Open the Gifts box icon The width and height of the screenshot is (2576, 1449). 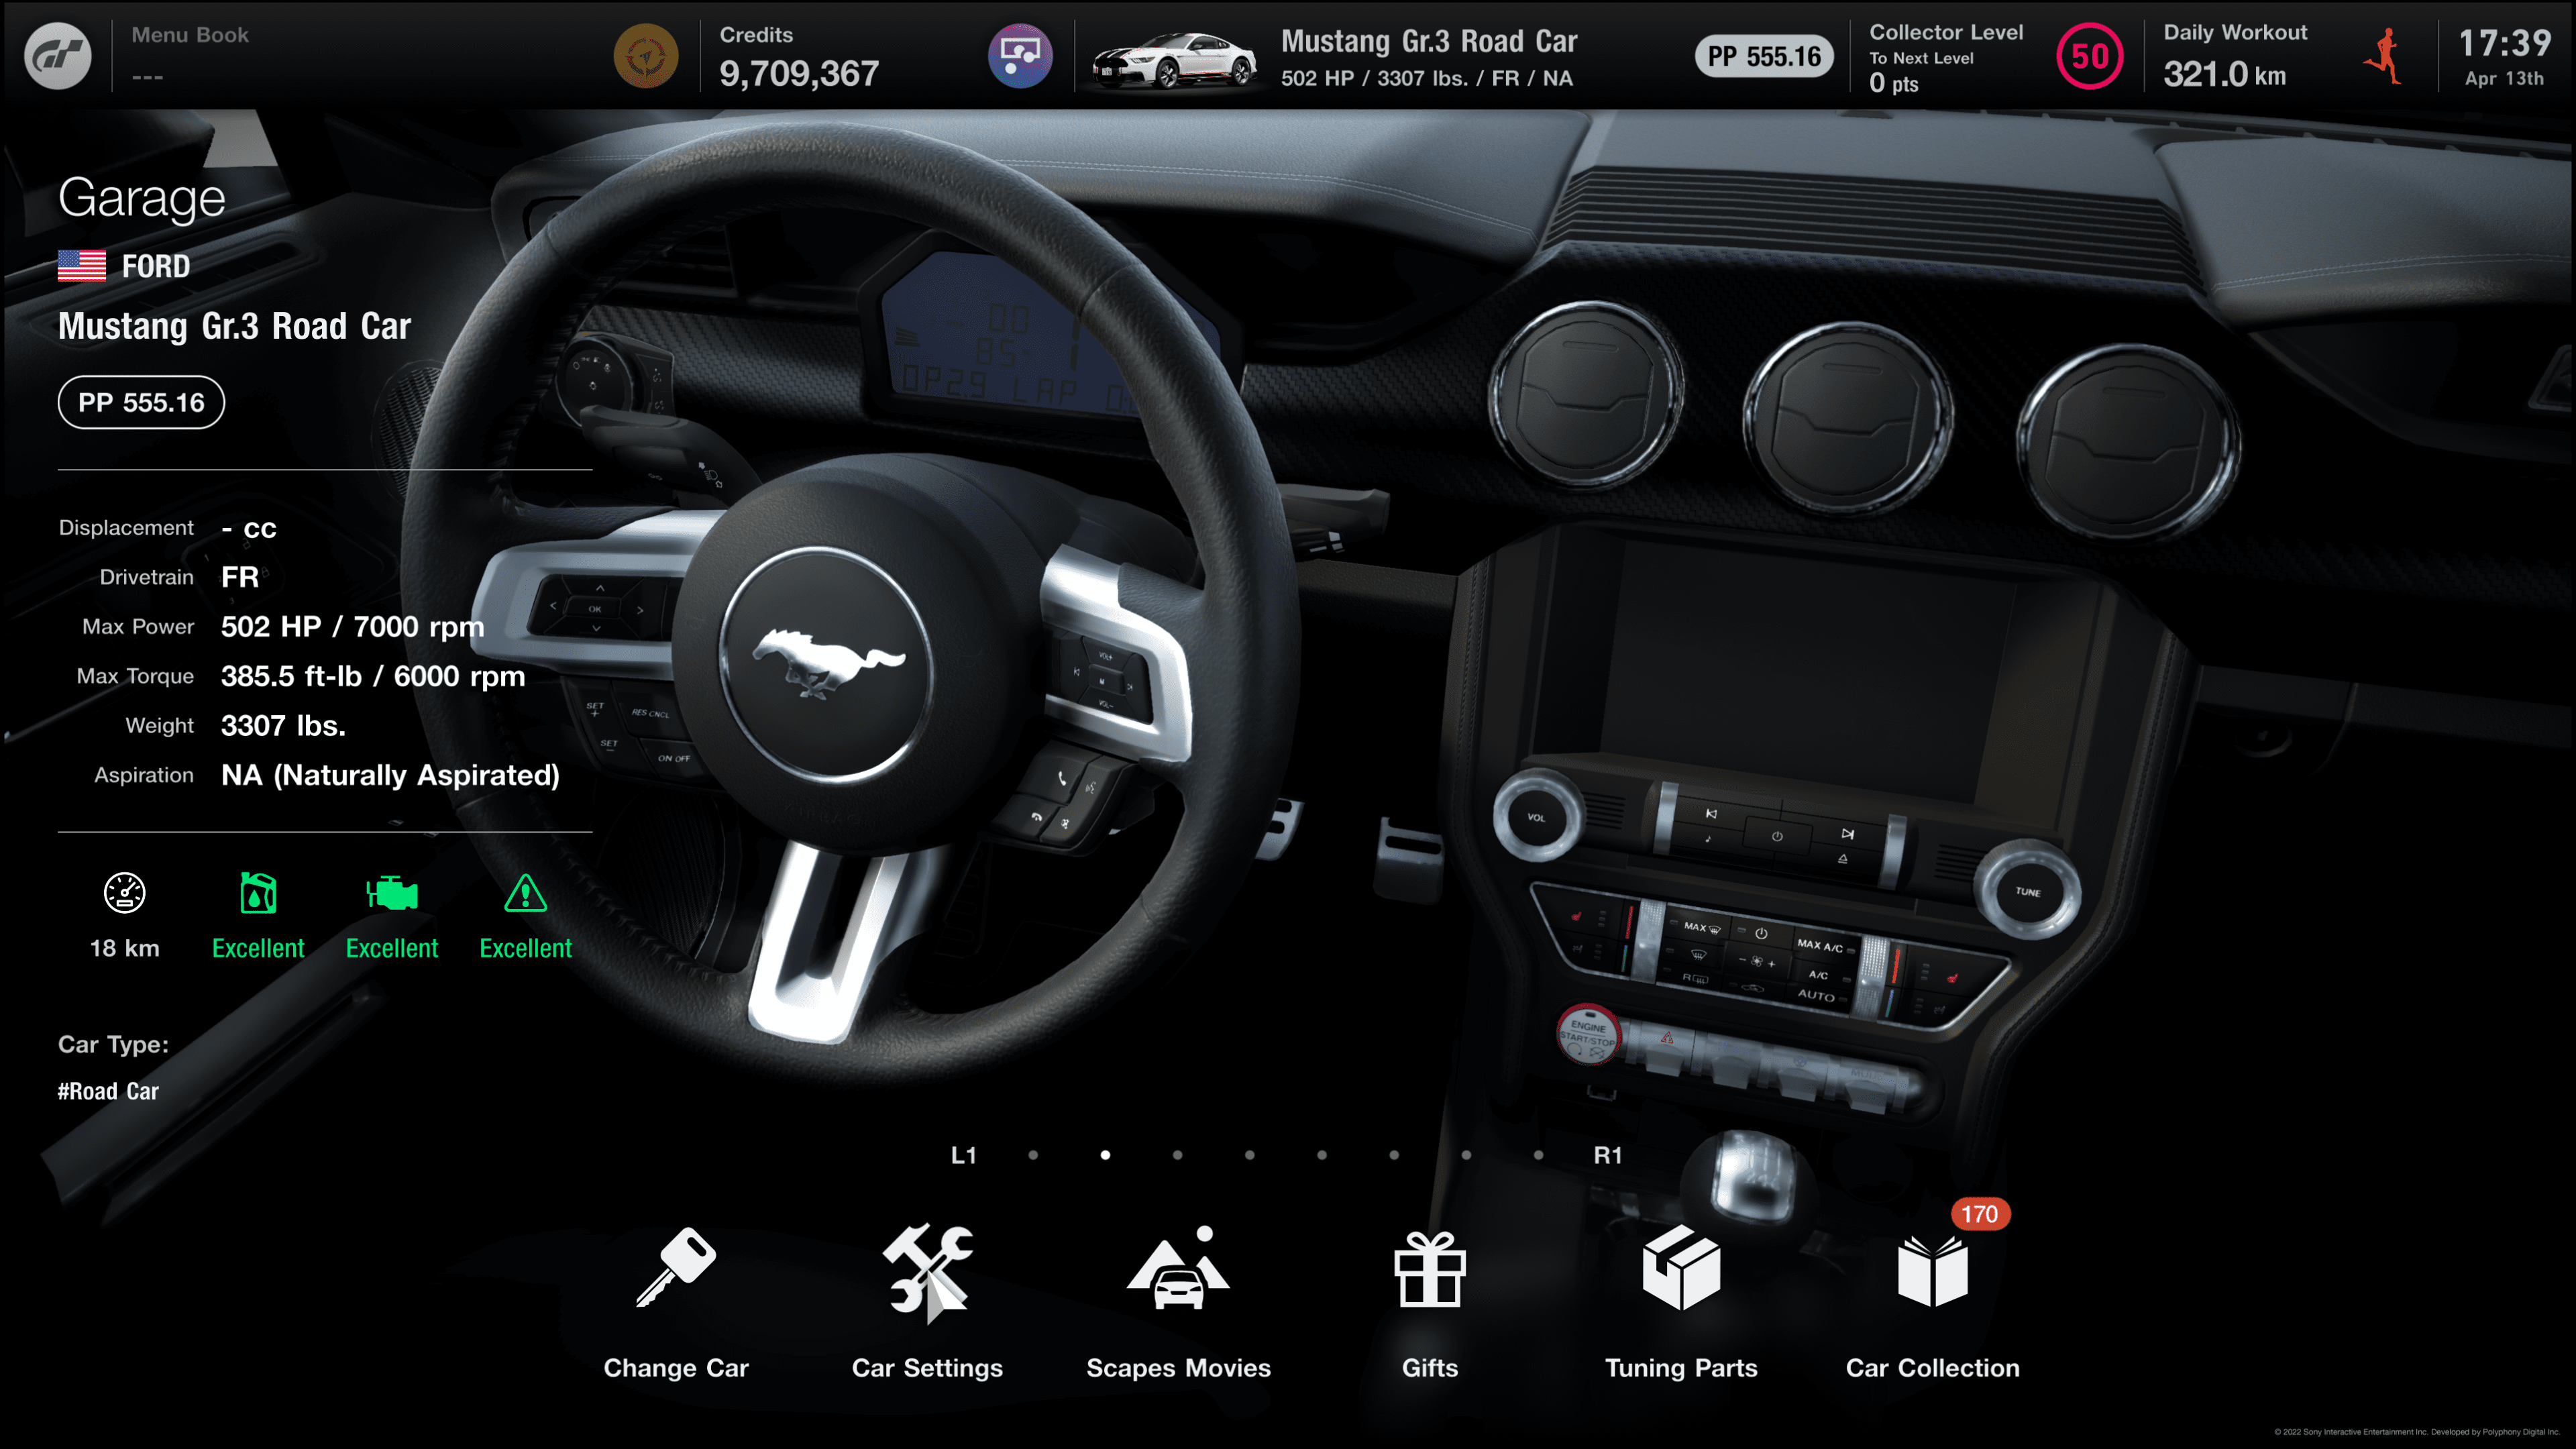pos(1430,1269)
